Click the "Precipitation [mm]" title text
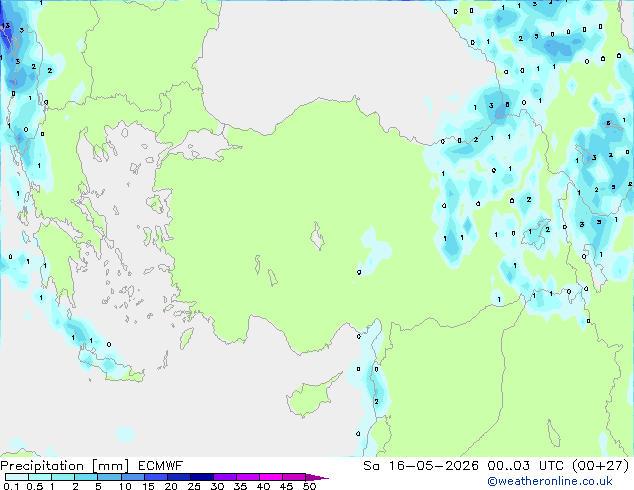Image resolution: width=634 pixels, height=490 pixels. pyautogui.click(x=65, y=466)
